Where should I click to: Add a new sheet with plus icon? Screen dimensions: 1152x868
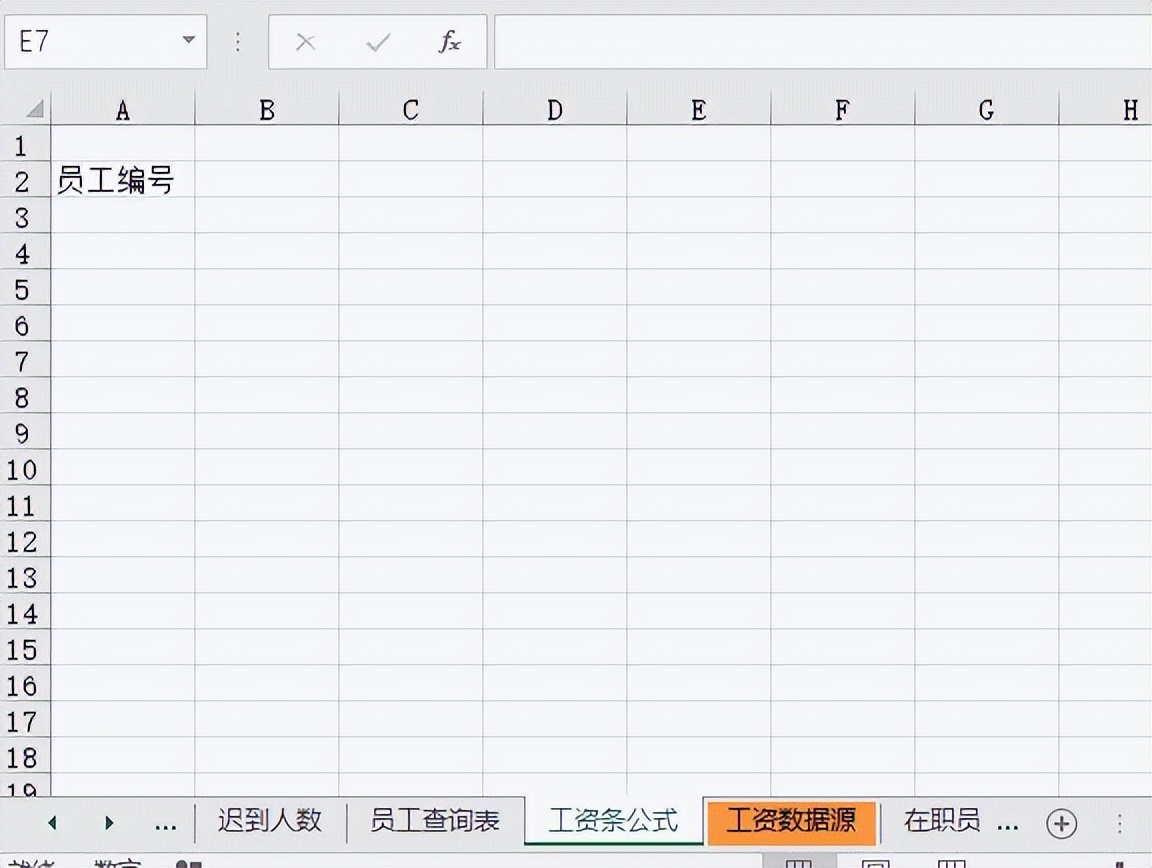[1061, 823]
